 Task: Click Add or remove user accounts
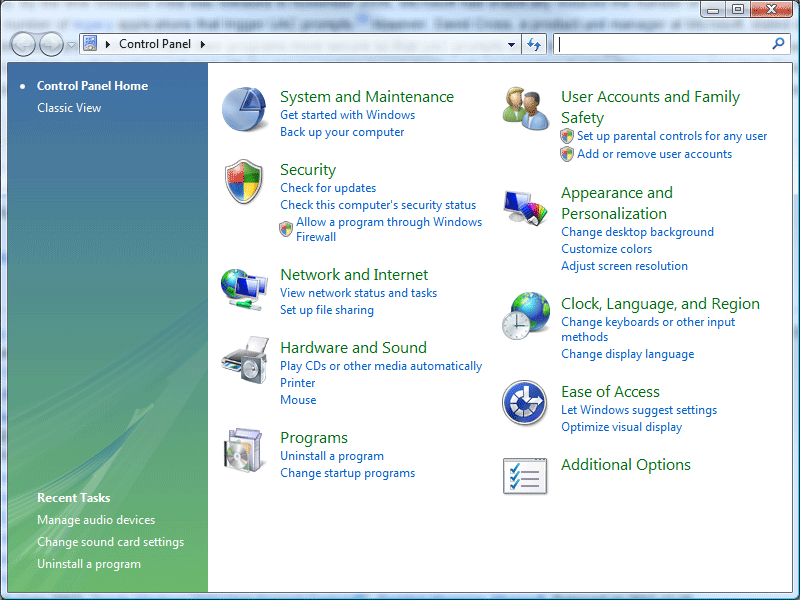(x=654, y=154)
